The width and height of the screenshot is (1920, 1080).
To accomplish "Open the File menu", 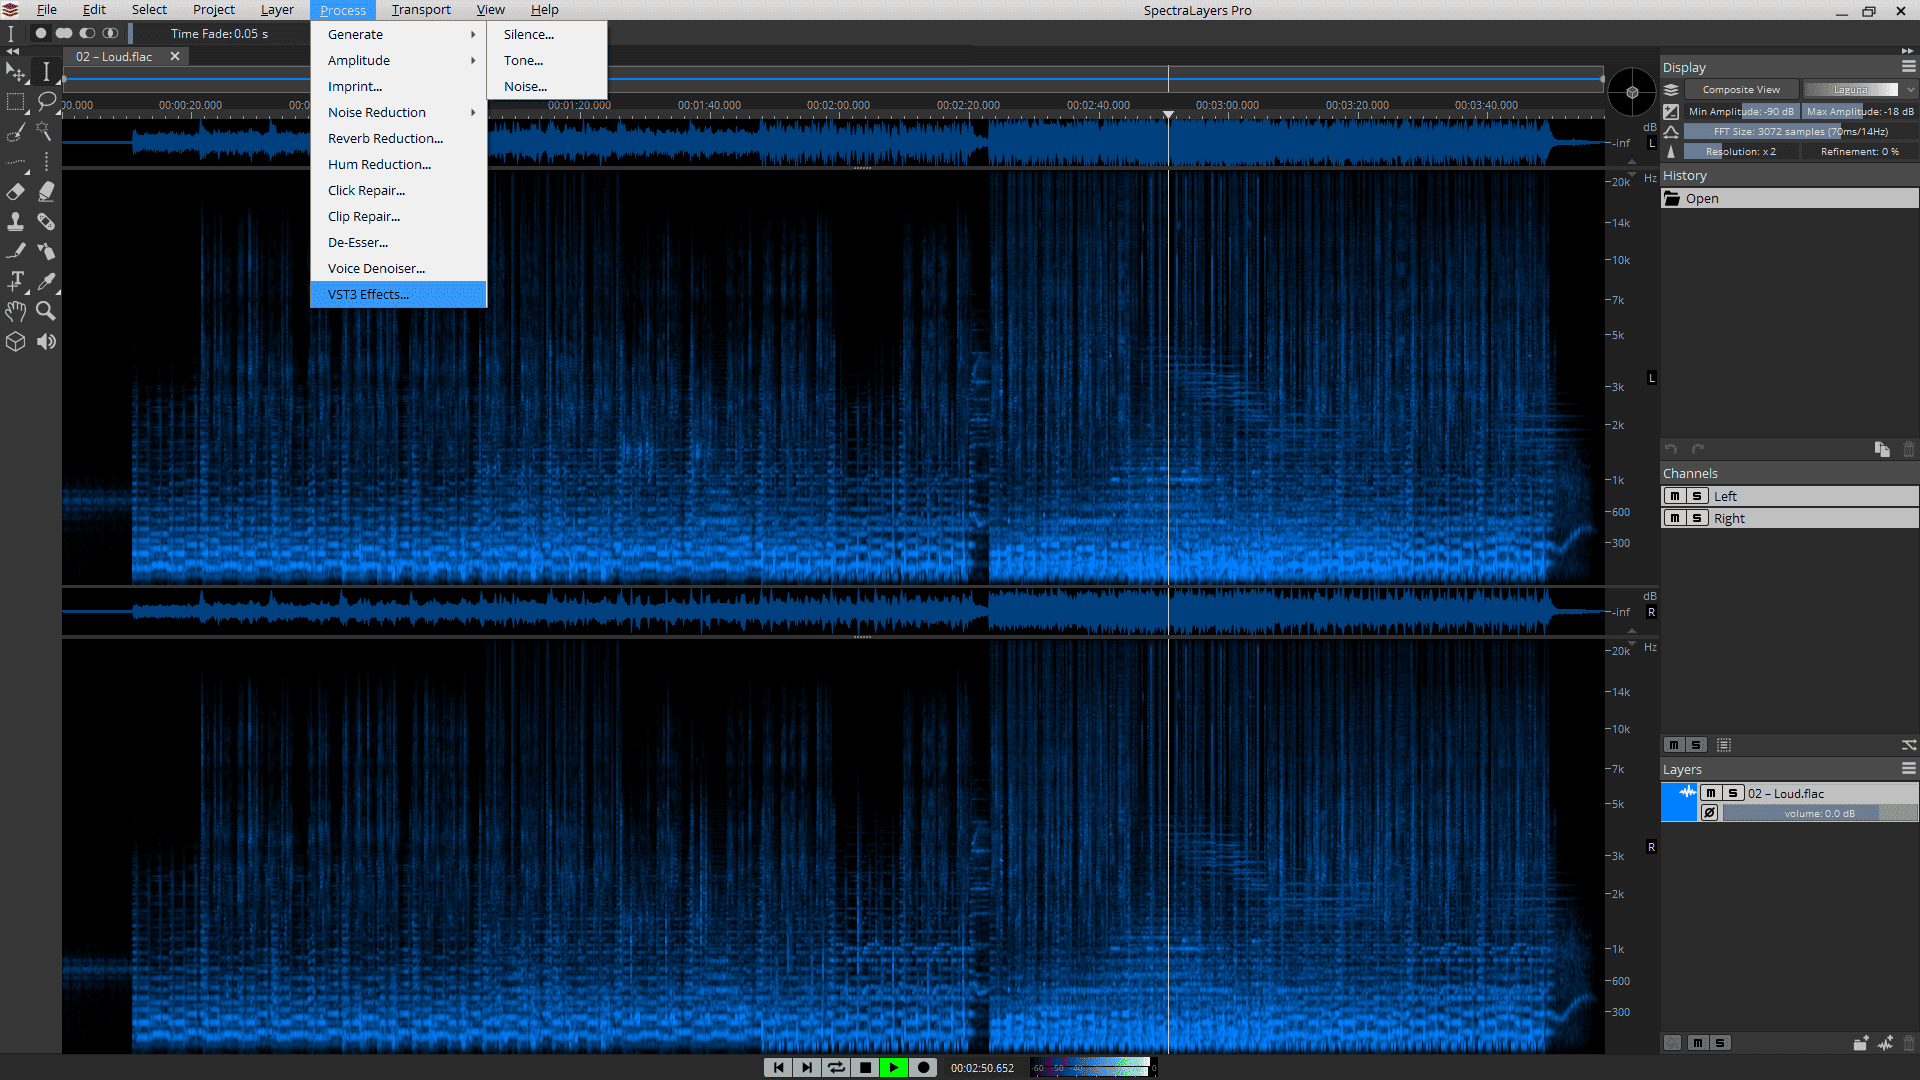I will (46, 10).
